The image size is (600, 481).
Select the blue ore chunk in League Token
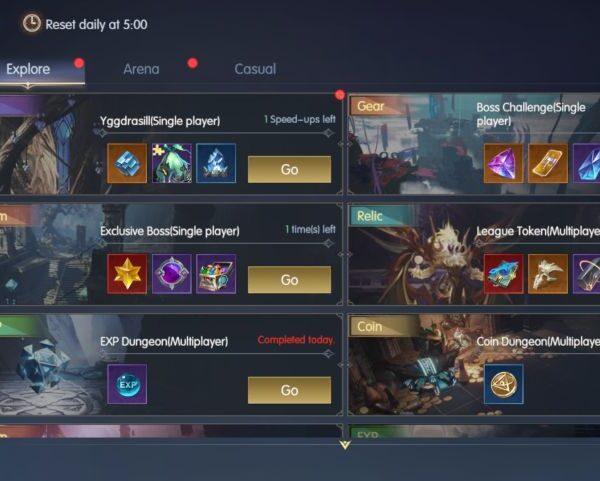(x=504, y=274)
